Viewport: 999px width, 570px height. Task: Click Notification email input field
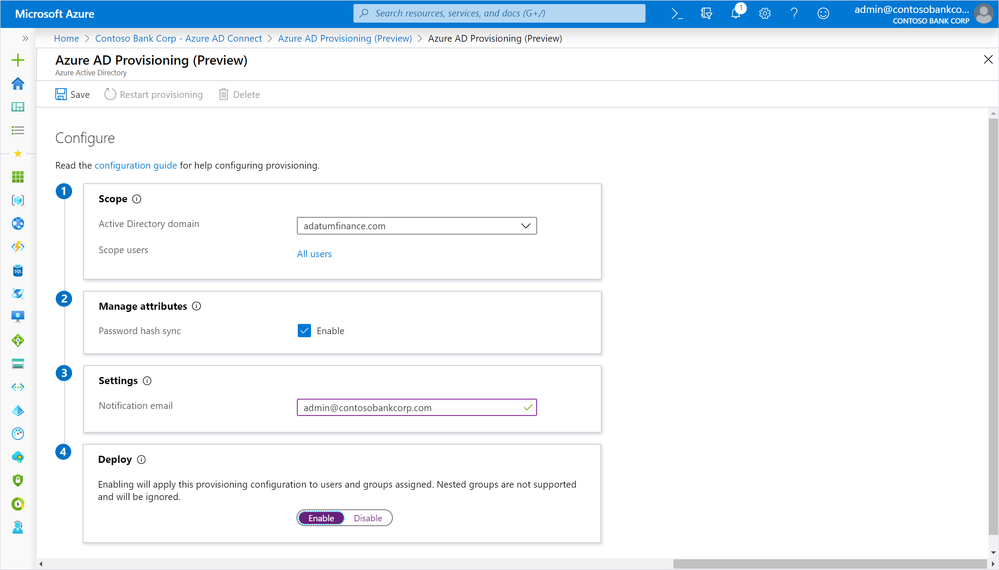pyautogui.click(x=417, y=408)
